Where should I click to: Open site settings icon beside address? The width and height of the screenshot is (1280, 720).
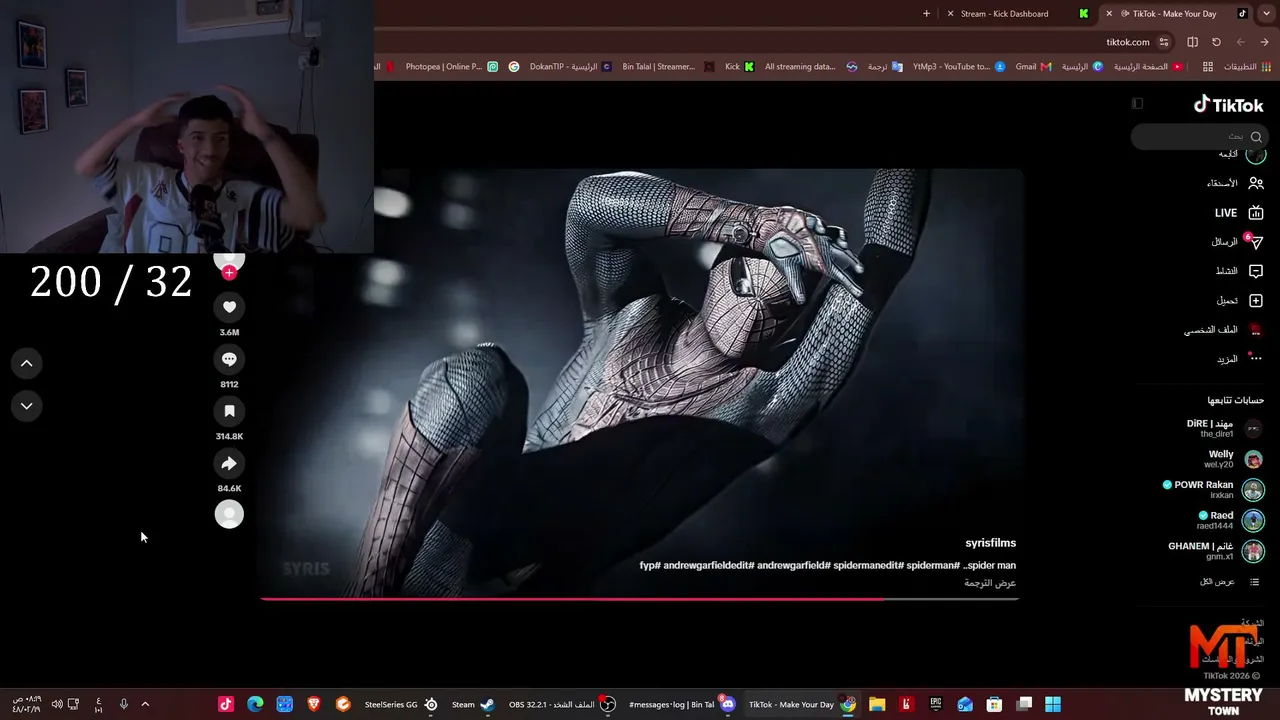coord(1164,42)
